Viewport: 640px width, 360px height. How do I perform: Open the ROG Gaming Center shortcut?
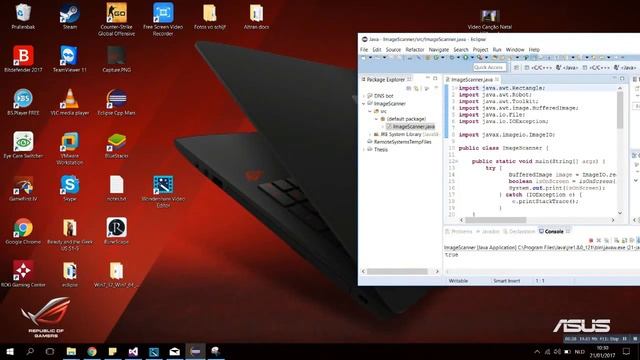click(x=23, y=274)
